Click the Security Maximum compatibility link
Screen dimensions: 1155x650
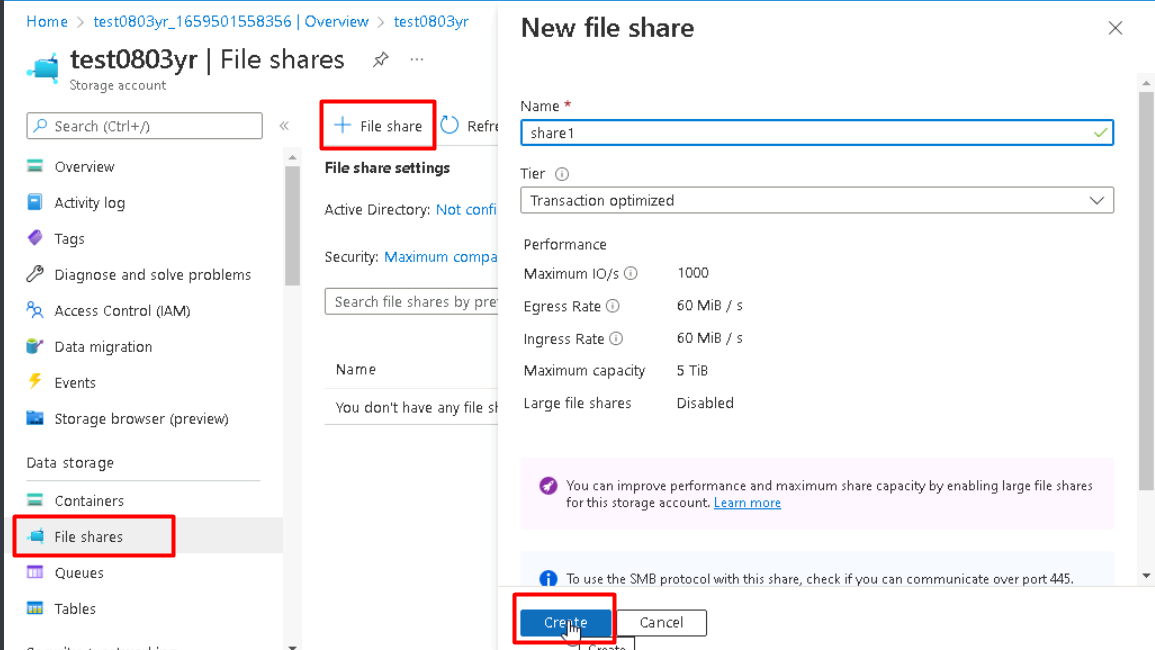(440, 257)
